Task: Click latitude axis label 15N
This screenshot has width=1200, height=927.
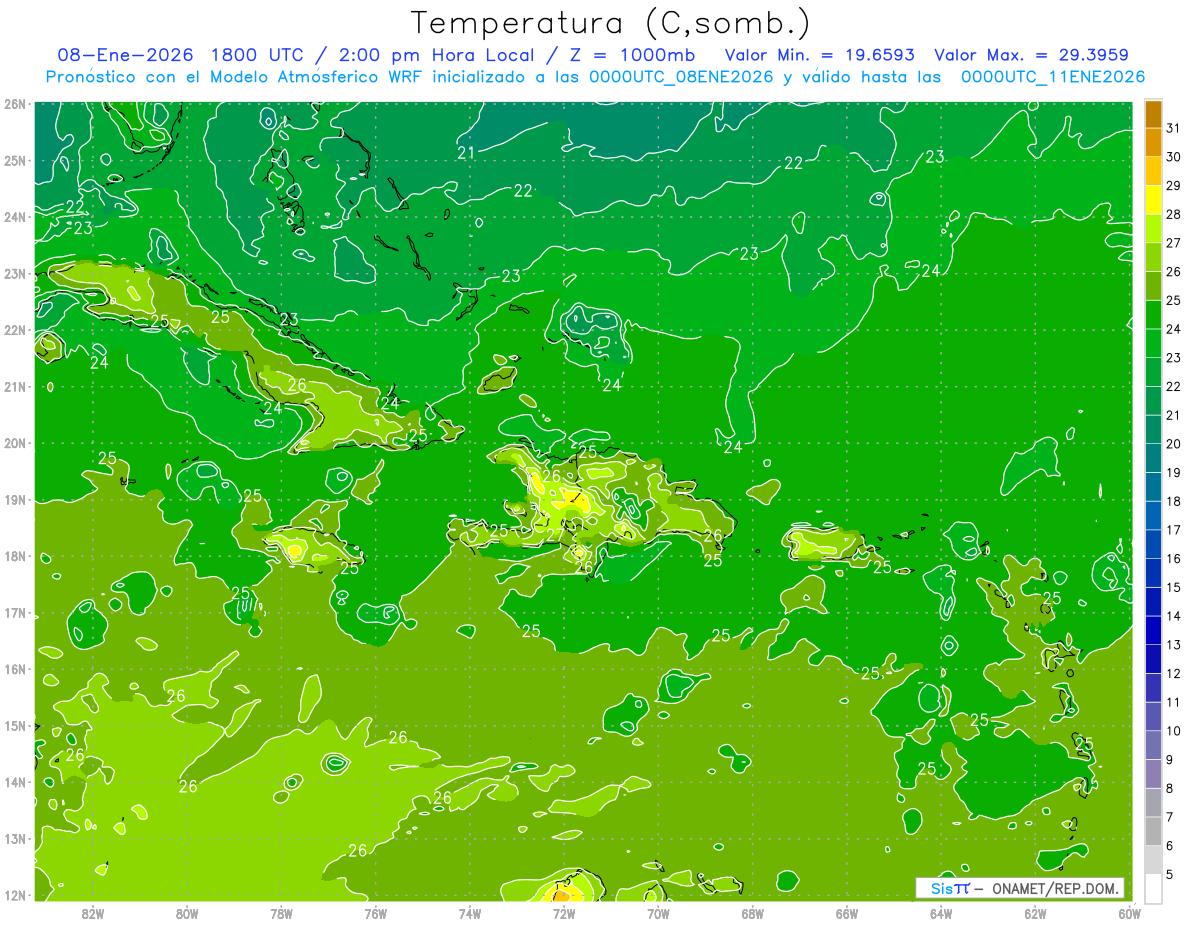Action: [x=14, y=726]
